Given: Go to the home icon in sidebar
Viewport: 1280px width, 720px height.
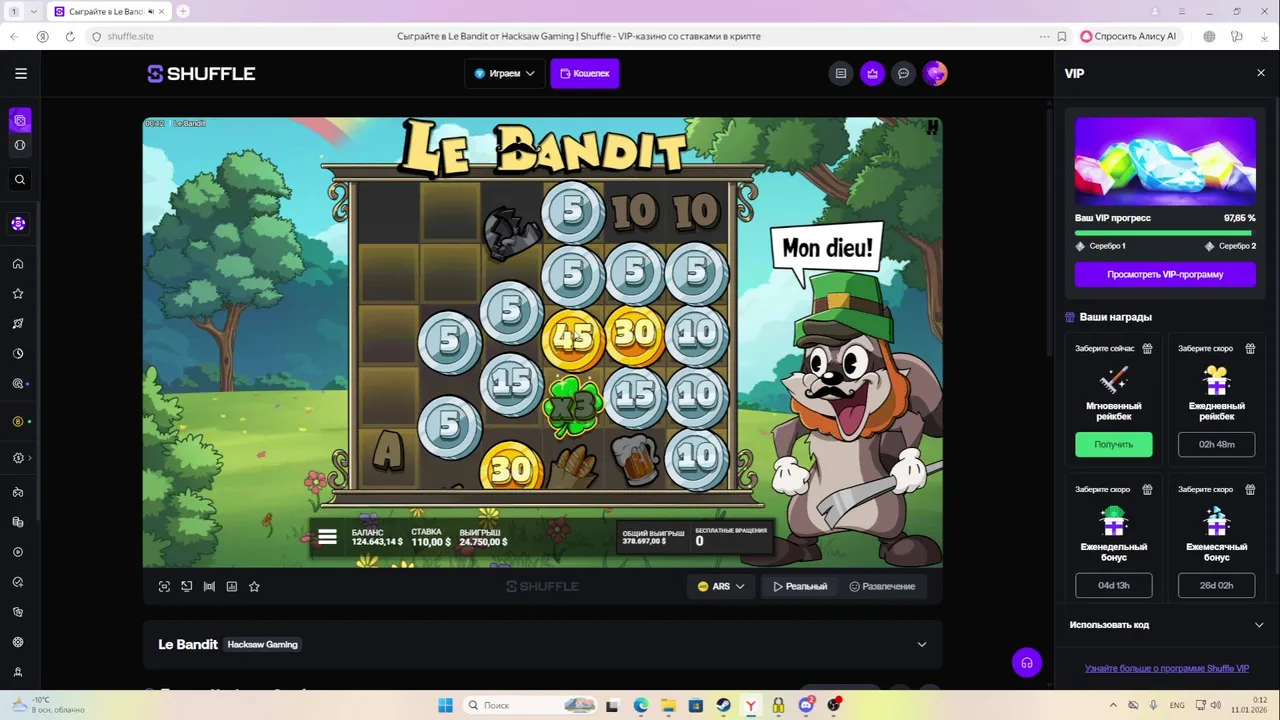Looking at the screenshot, I should [x=18, y=264].
